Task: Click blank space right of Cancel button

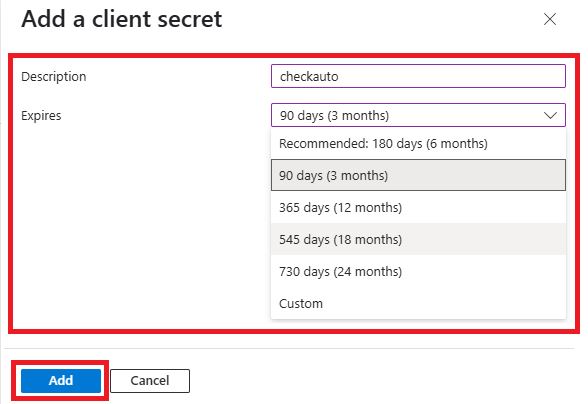Action: tap(375, 381)
